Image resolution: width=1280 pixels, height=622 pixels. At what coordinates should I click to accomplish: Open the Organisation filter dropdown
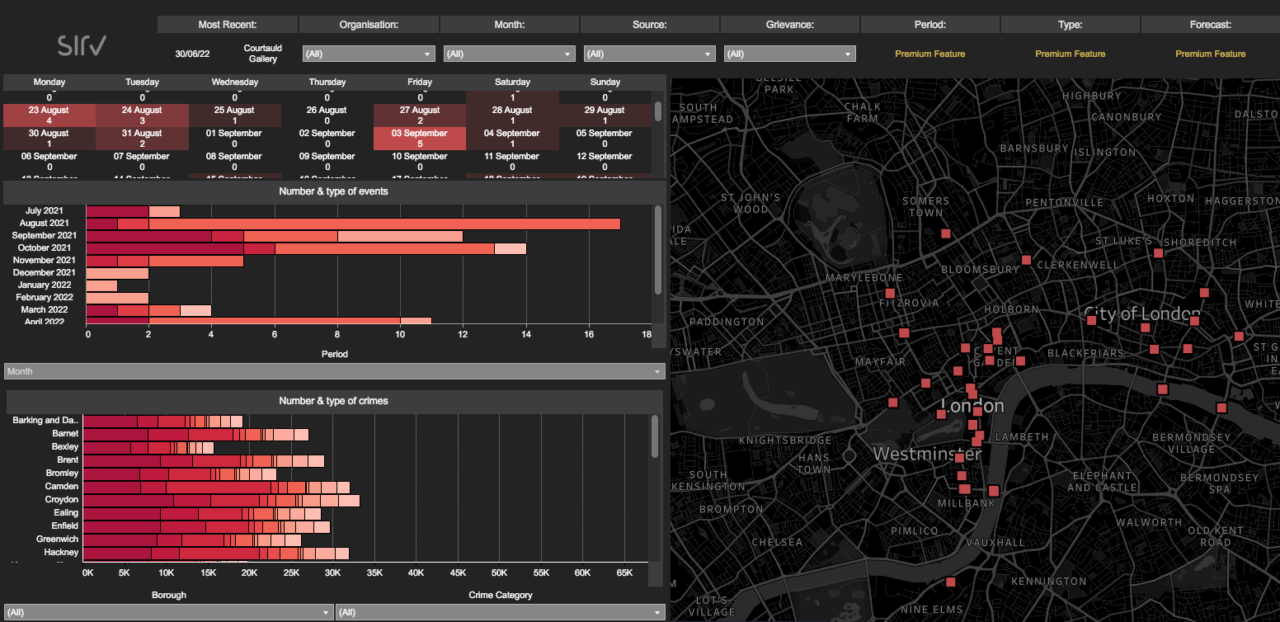click(x=368, y=54)
